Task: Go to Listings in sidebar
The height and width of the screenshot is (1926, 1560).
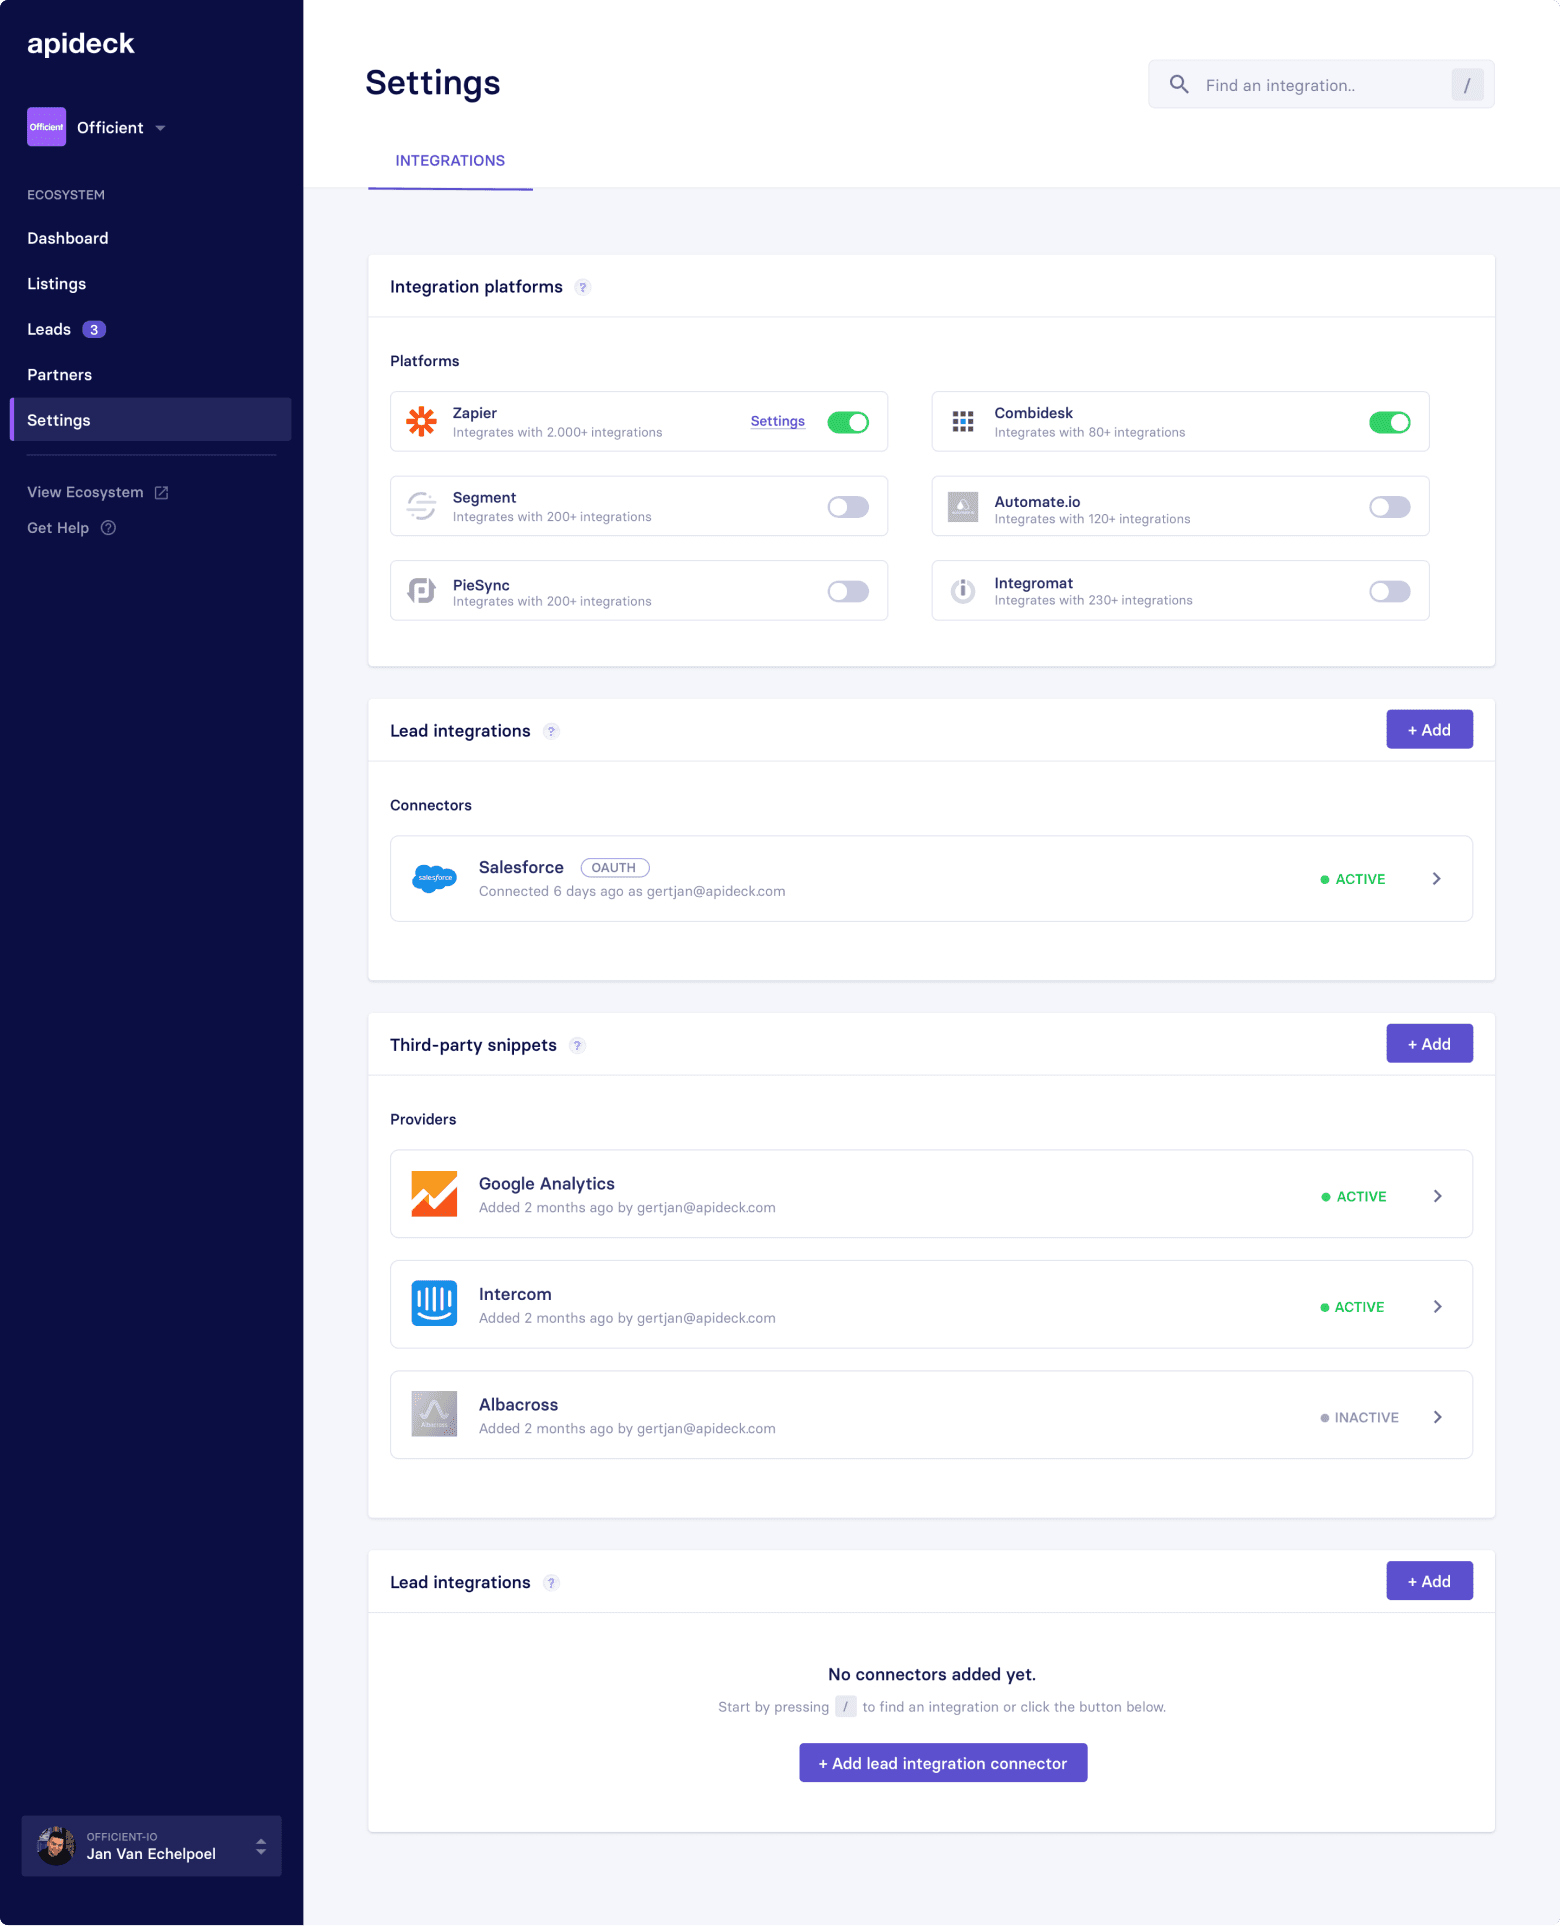Action: (x=57, y=284)
